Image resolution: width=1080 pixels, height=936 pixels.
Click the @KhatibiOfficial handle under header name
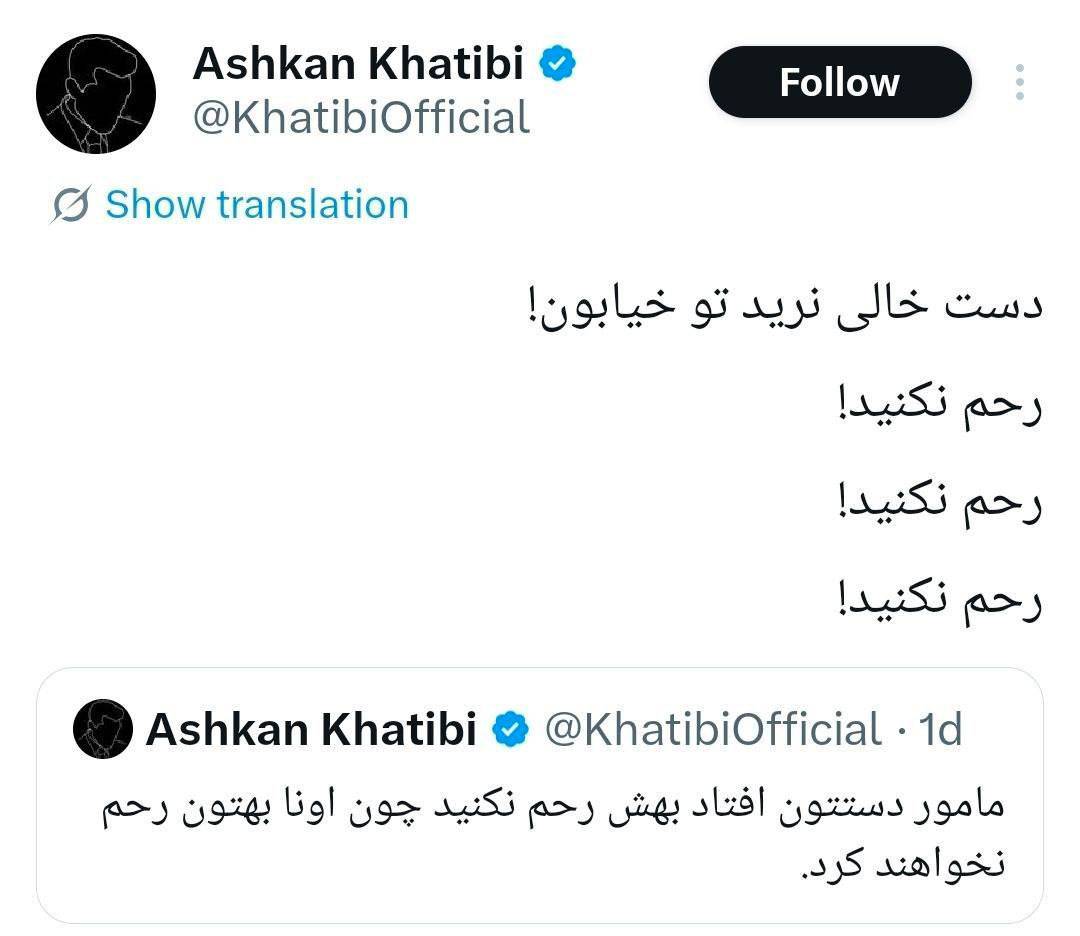click(x=361, y=118)
